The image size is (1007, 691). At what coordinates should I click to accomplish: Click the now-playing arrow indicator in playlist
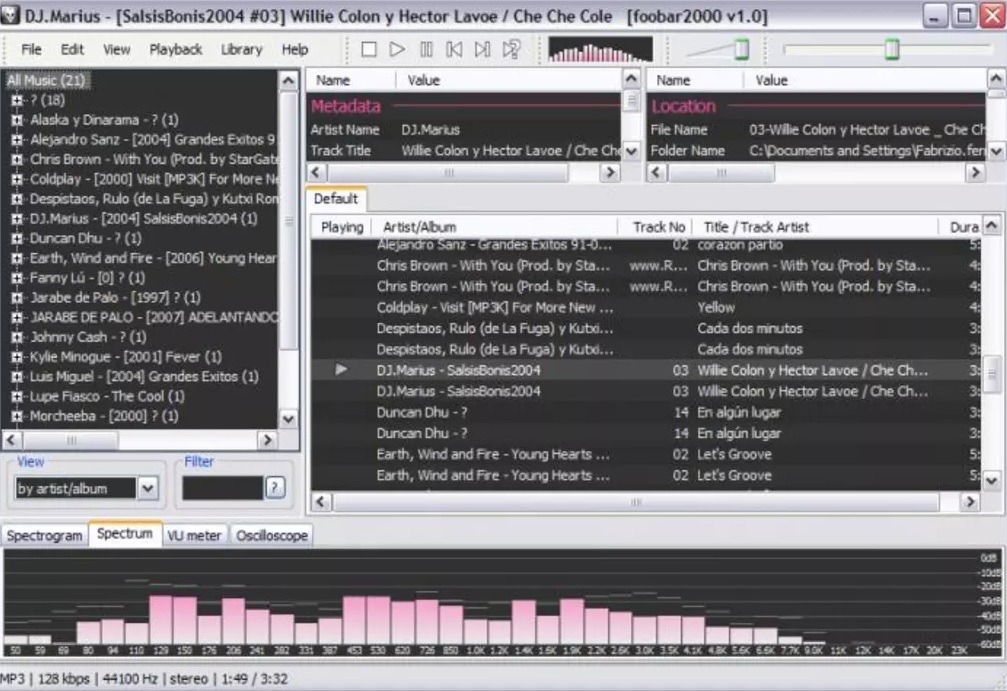tap(341, 369)
